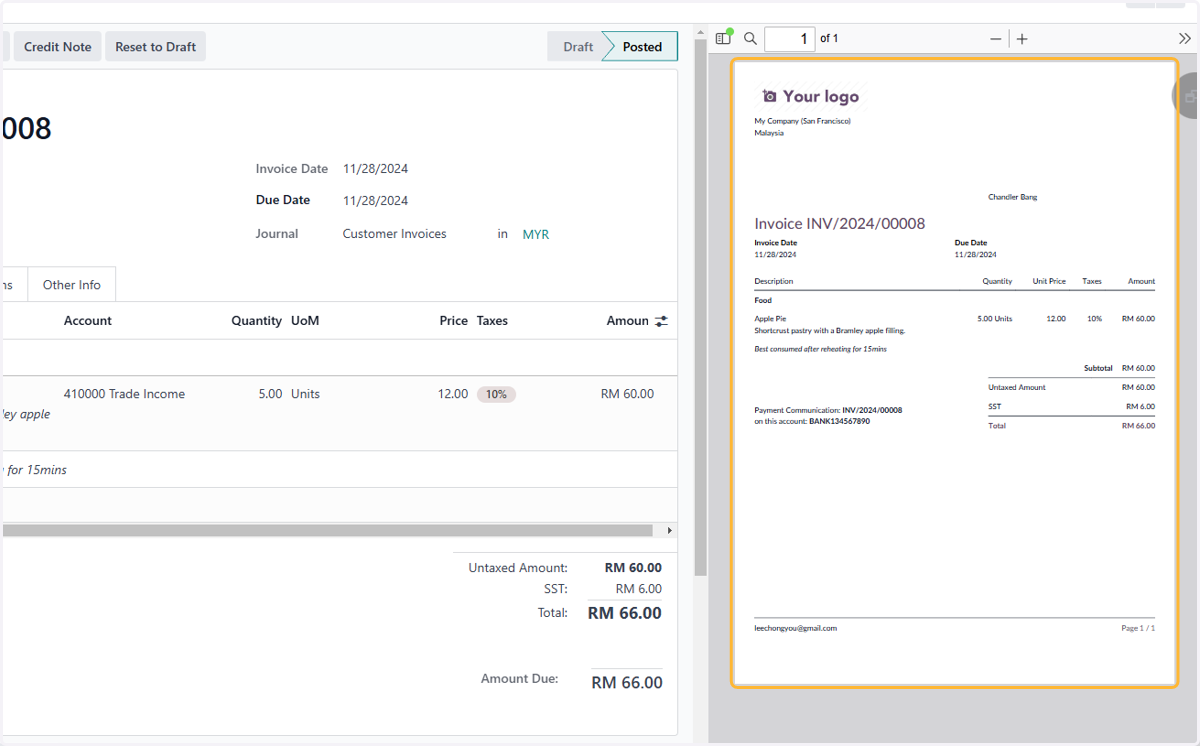Image resolution: width=1200 pixels, height=746 pixels.
Task: Click the horizontal scrollbar of invoice lines
Action: coord(327,530)
